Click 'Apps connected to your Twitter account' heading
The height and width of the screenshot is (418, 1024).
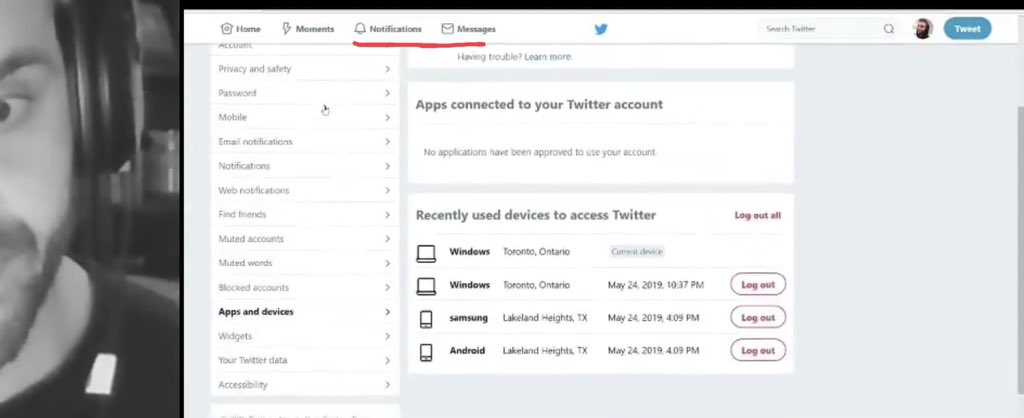point(539,104)
